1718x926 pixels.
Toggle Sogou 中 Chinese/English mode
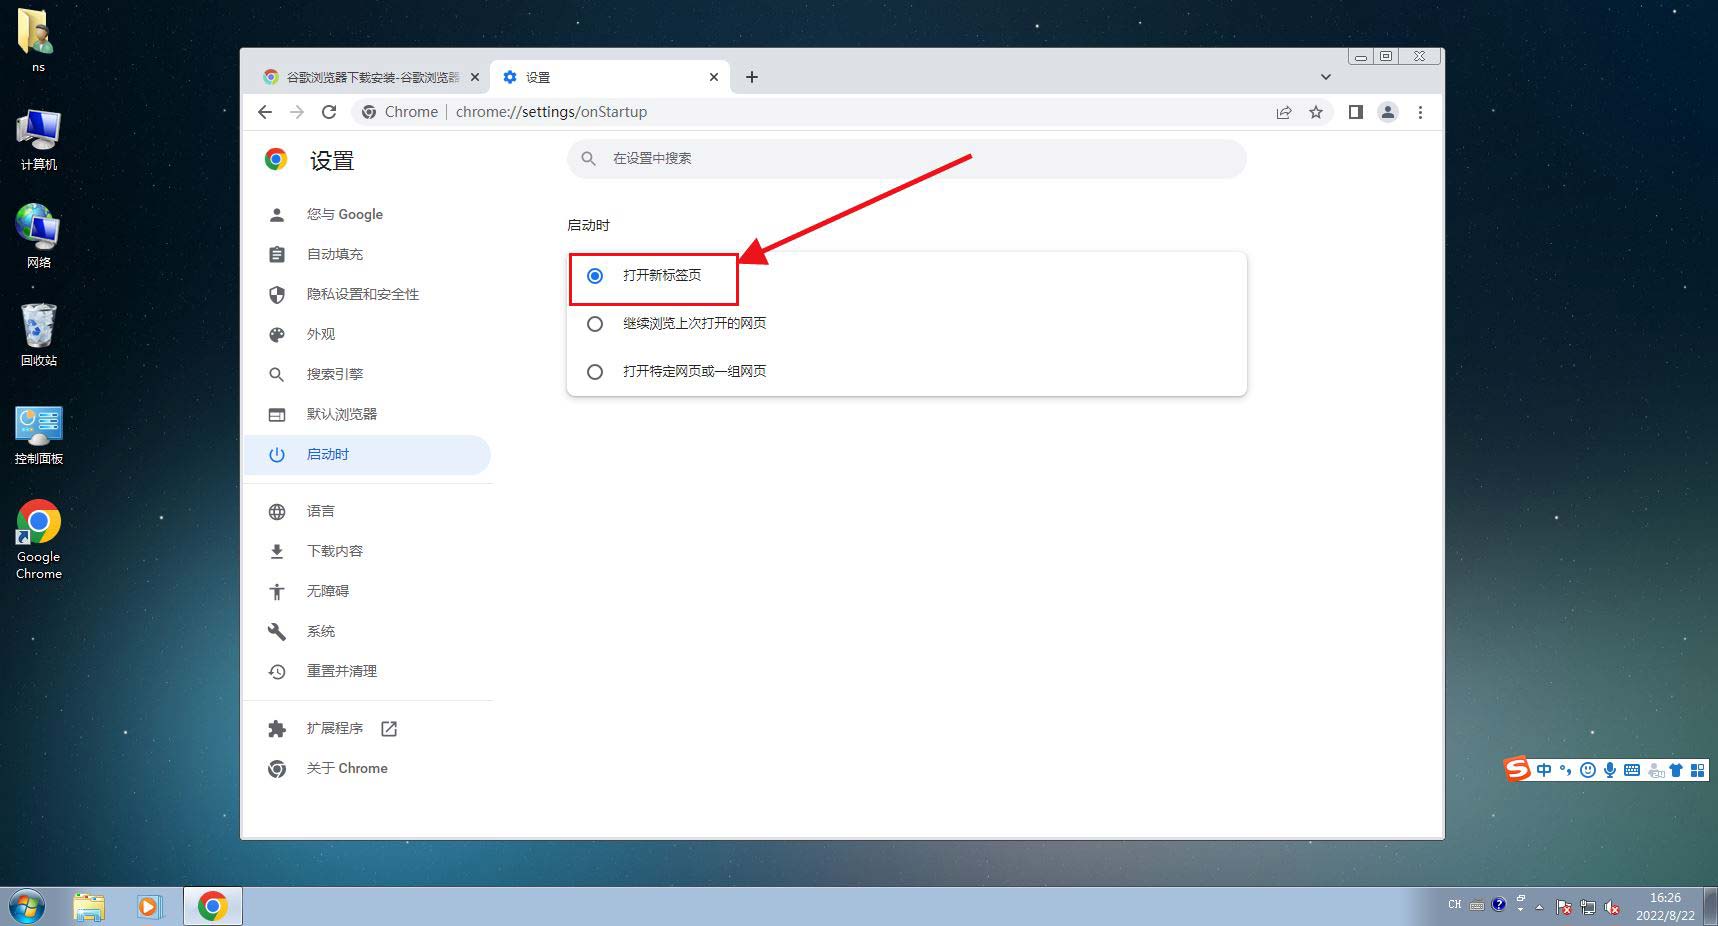(1544, 770)
